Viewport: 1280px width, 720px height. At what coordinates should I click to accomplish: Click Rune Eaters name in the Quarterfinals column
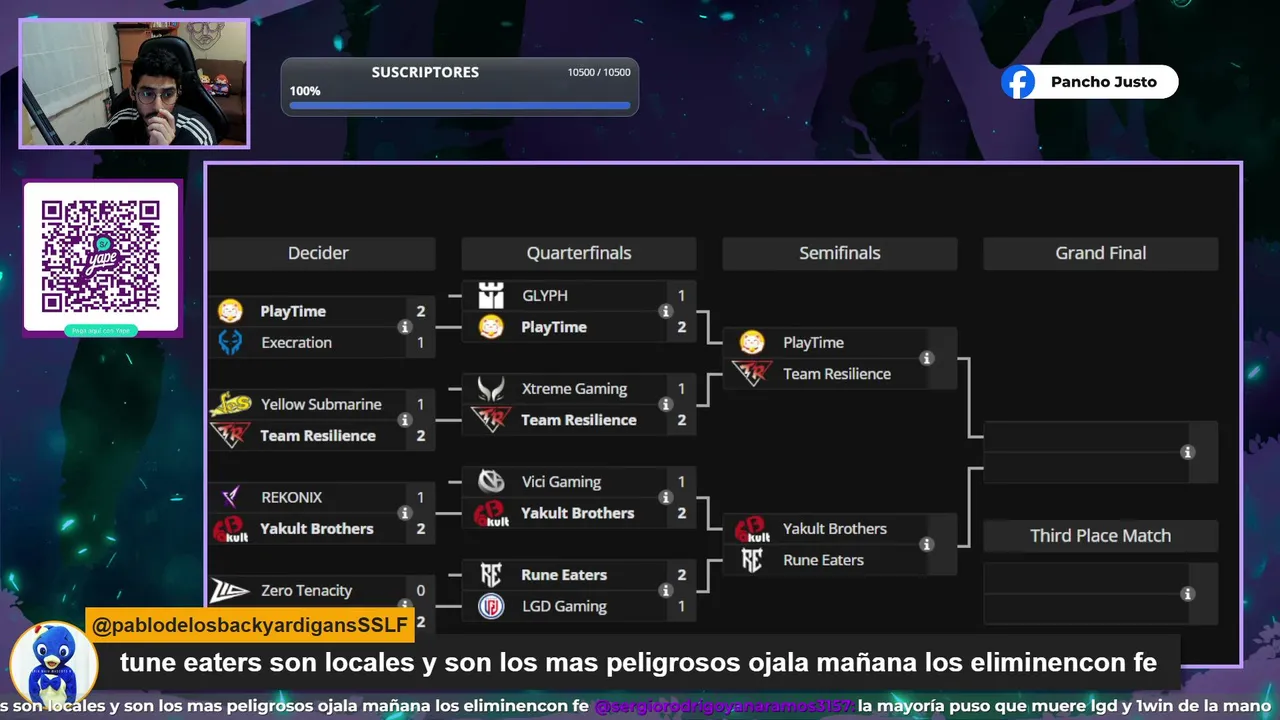pos(564,575)
